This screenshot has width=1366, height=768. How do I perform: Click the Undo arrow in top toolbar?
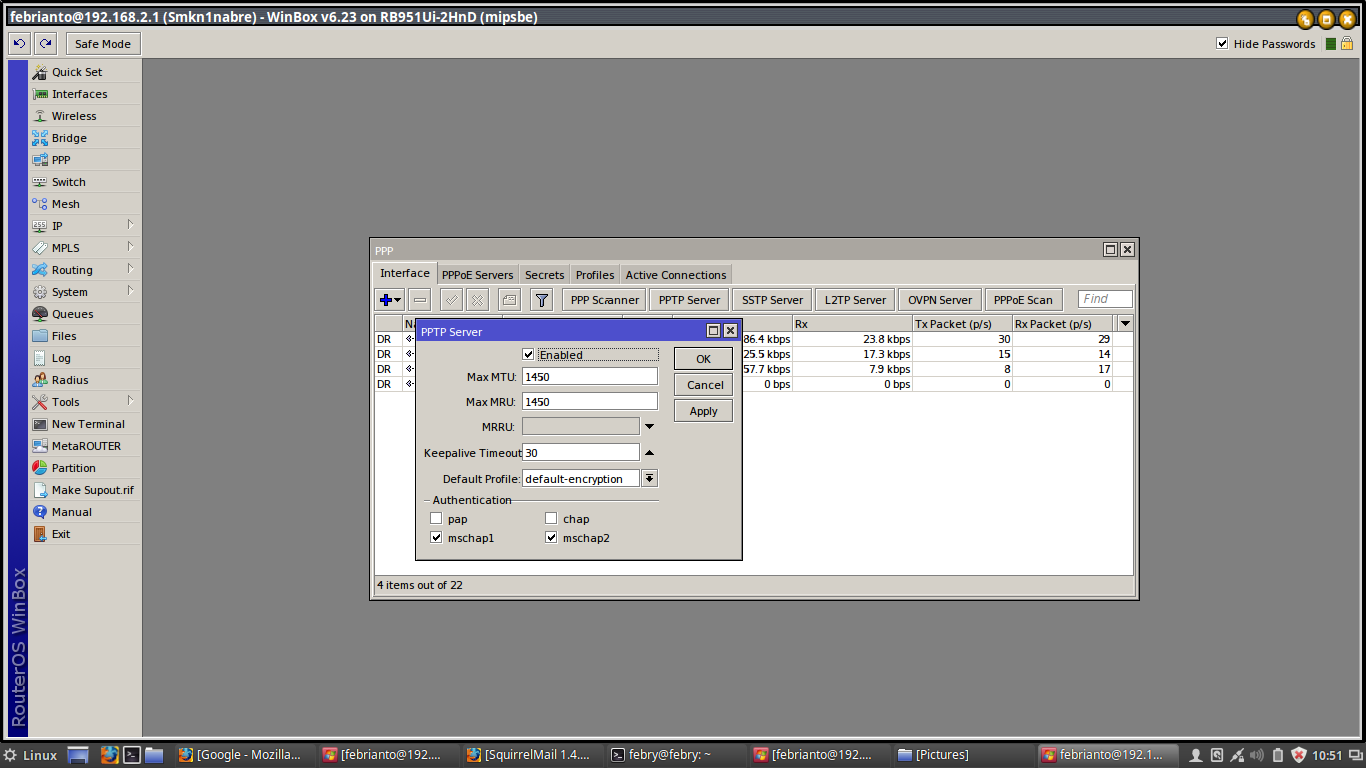20,43
